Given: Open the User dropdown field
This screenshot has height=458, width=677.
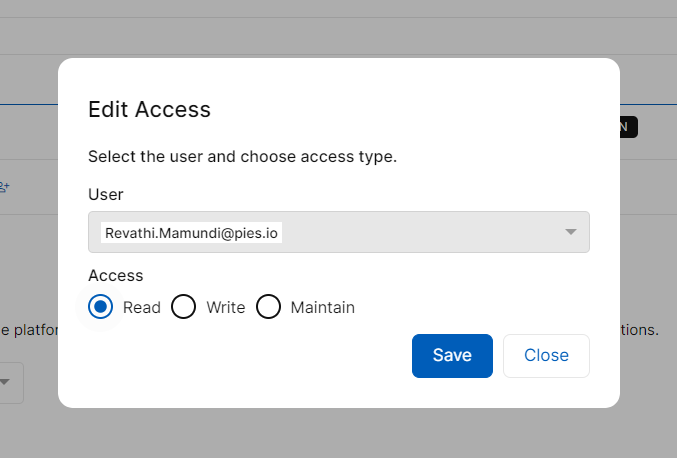Looking at the screenshot, I should (x=339, y=232).
